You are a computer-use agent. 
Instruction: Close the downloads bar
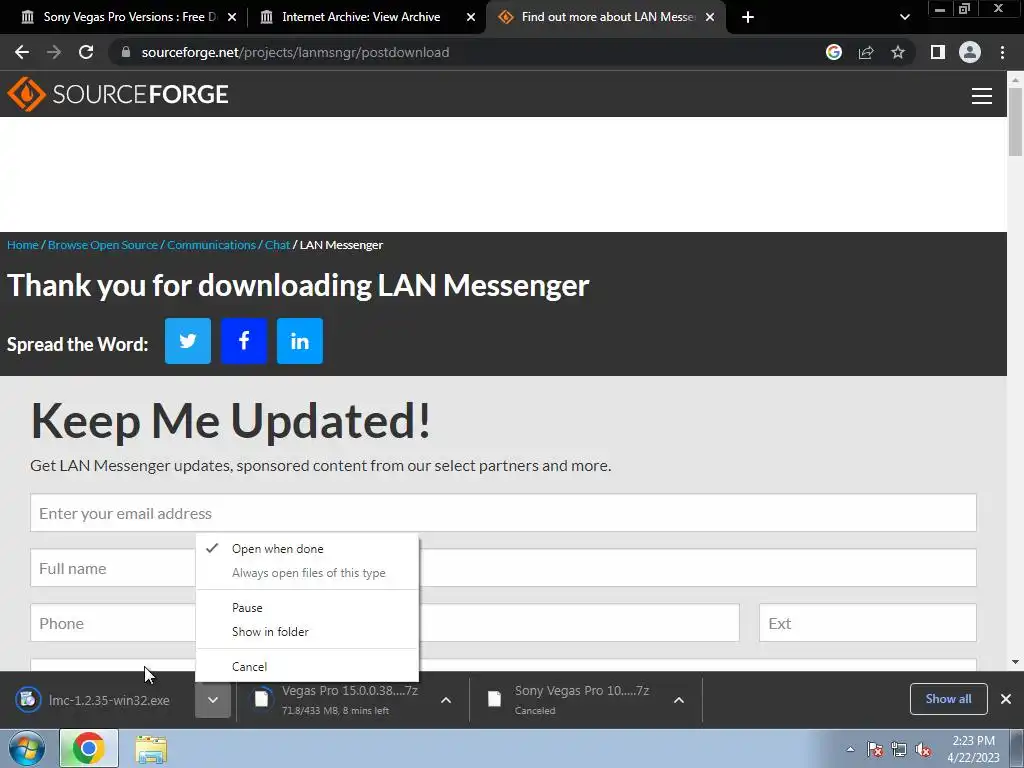click(1006, 699)
